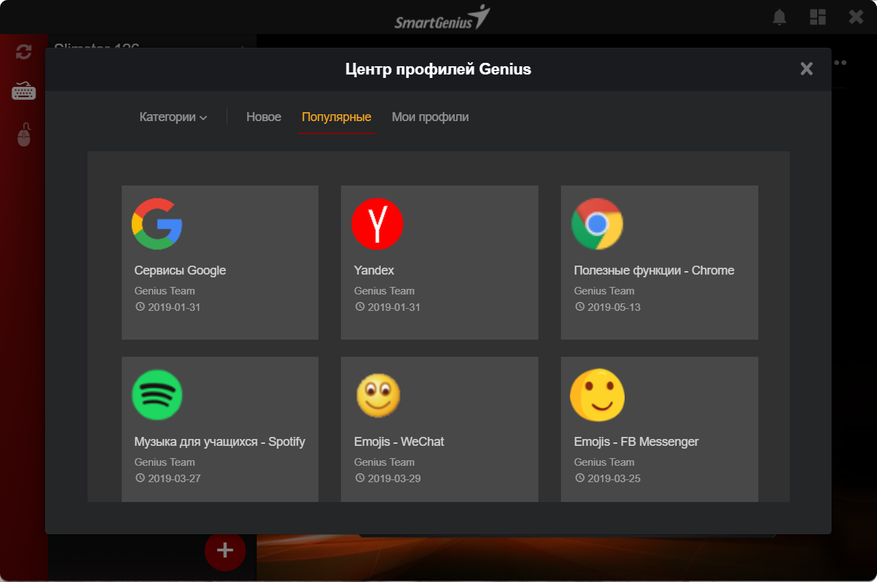Image resolution: width=877 pixels, height=582 pixels.
Task: Click the sync refresh sidebar icon
Action: point(23,52)
